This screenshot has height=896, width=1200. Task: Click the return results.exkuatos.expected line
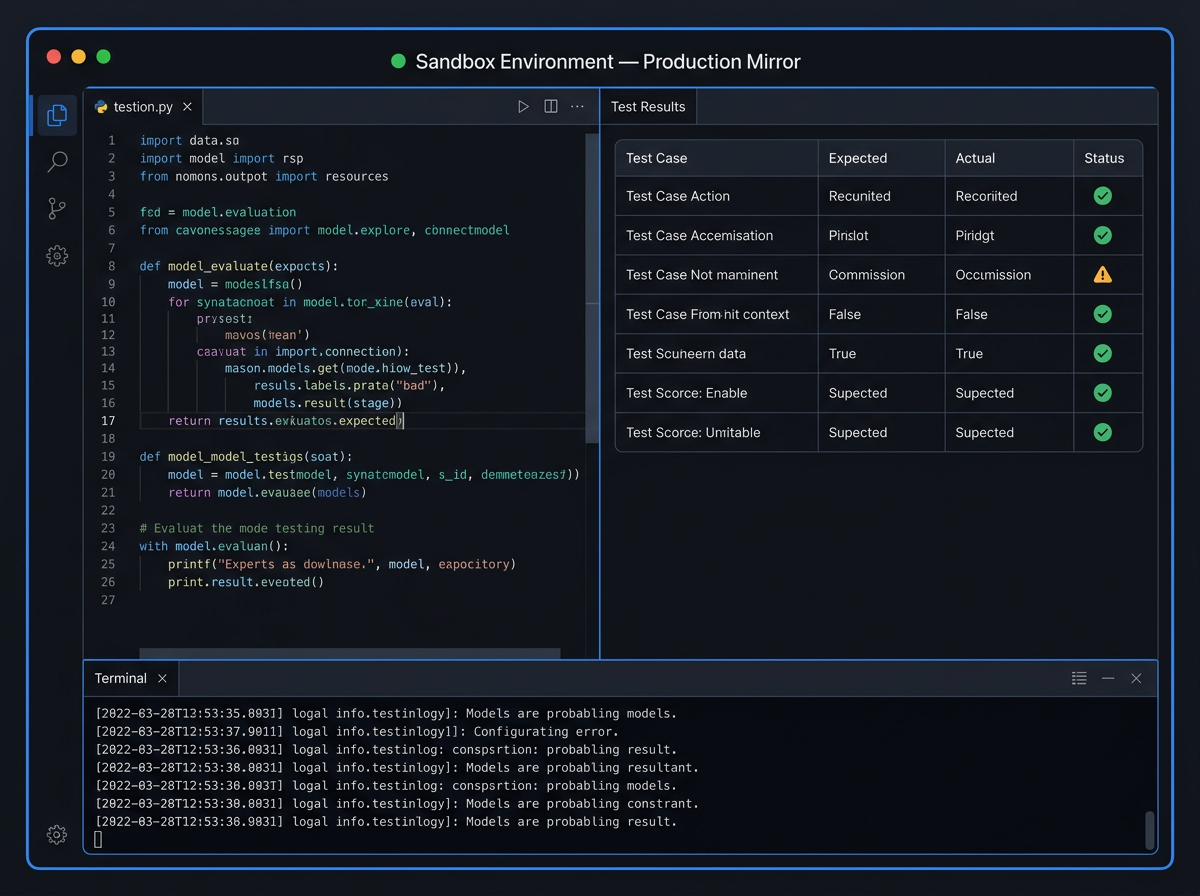(x=285, y=421)
